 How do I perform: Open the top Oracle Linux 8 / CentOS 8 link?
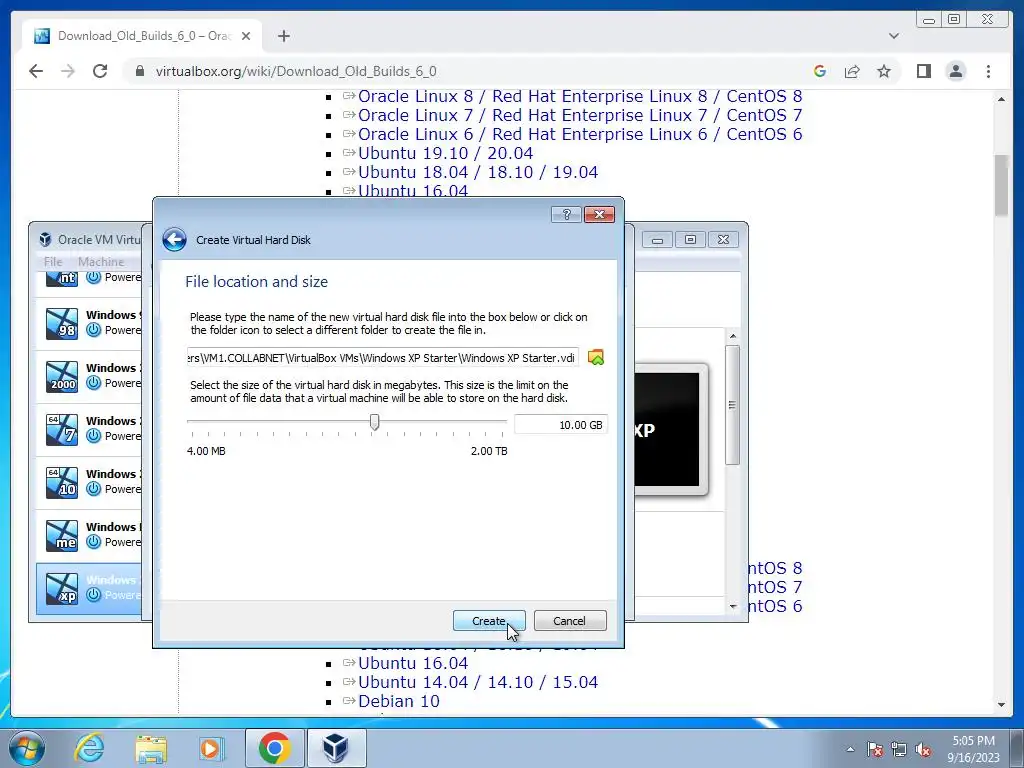pos(580,96)
